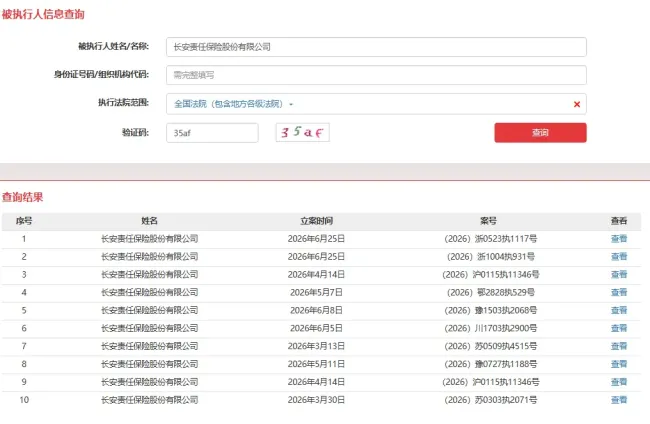The height and width of the screenshot is (424, 650).
Task: Open 查看 for case 浙1004执931号
Action: click(x=619, y=257)
